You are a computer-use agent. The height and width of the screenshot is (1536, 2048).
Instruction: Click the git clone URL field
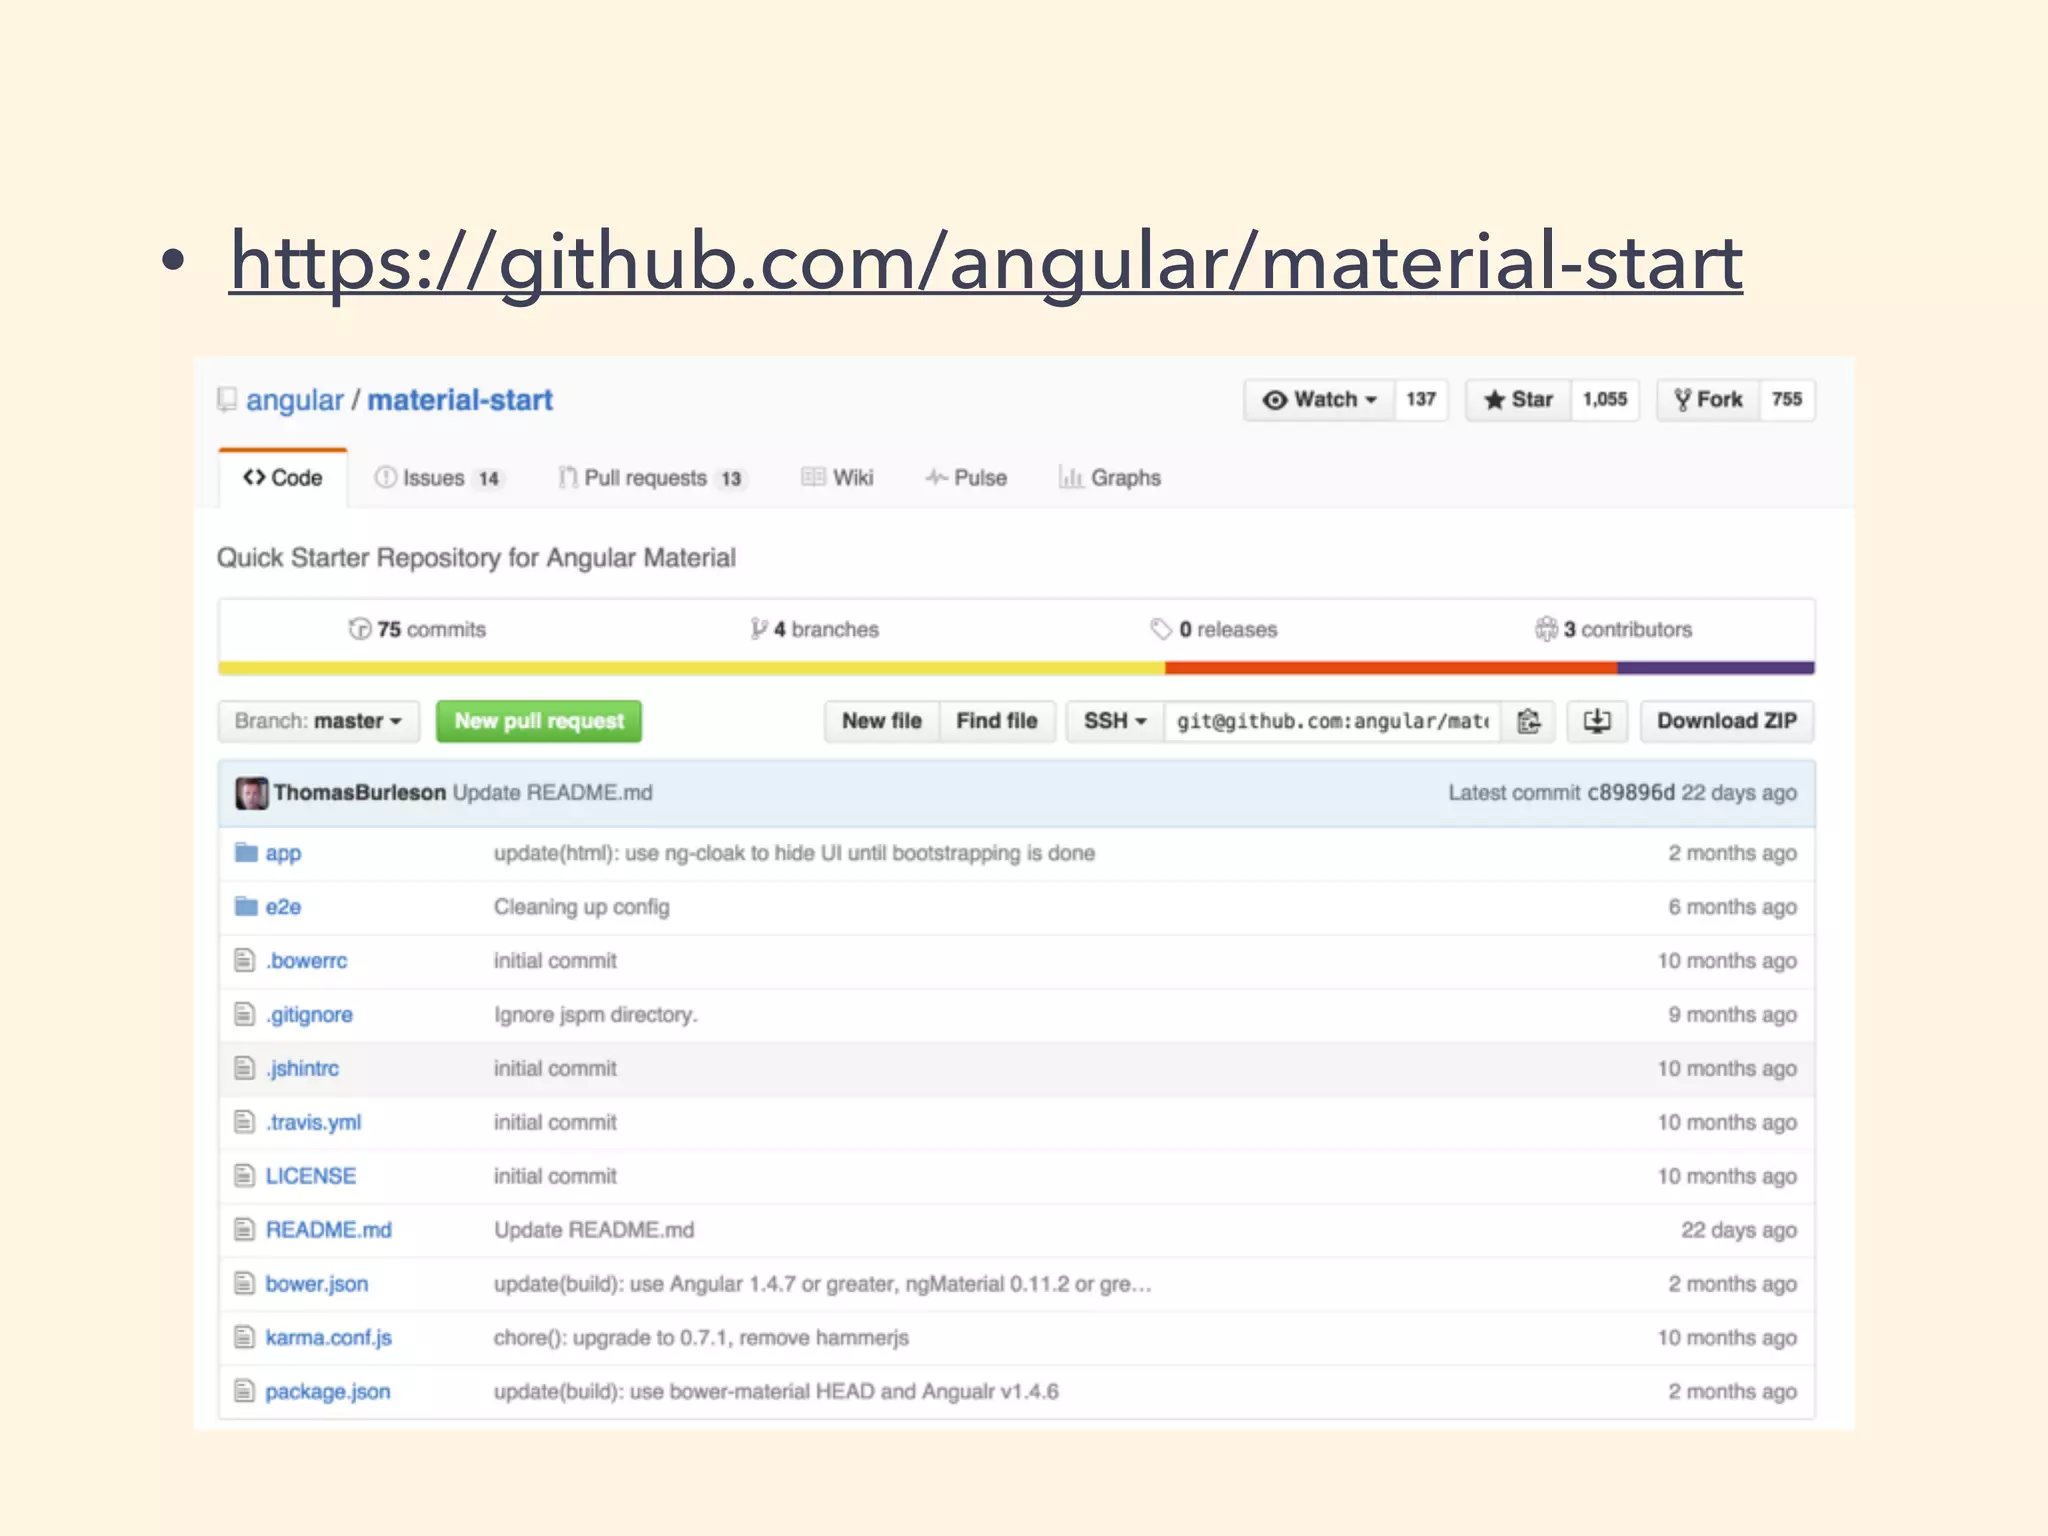click(1332, 721)
